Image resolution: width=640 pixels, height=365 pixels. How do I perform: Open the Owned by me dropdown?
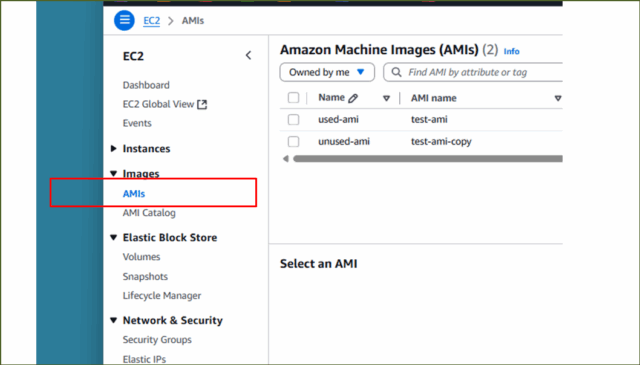point(327,72)
